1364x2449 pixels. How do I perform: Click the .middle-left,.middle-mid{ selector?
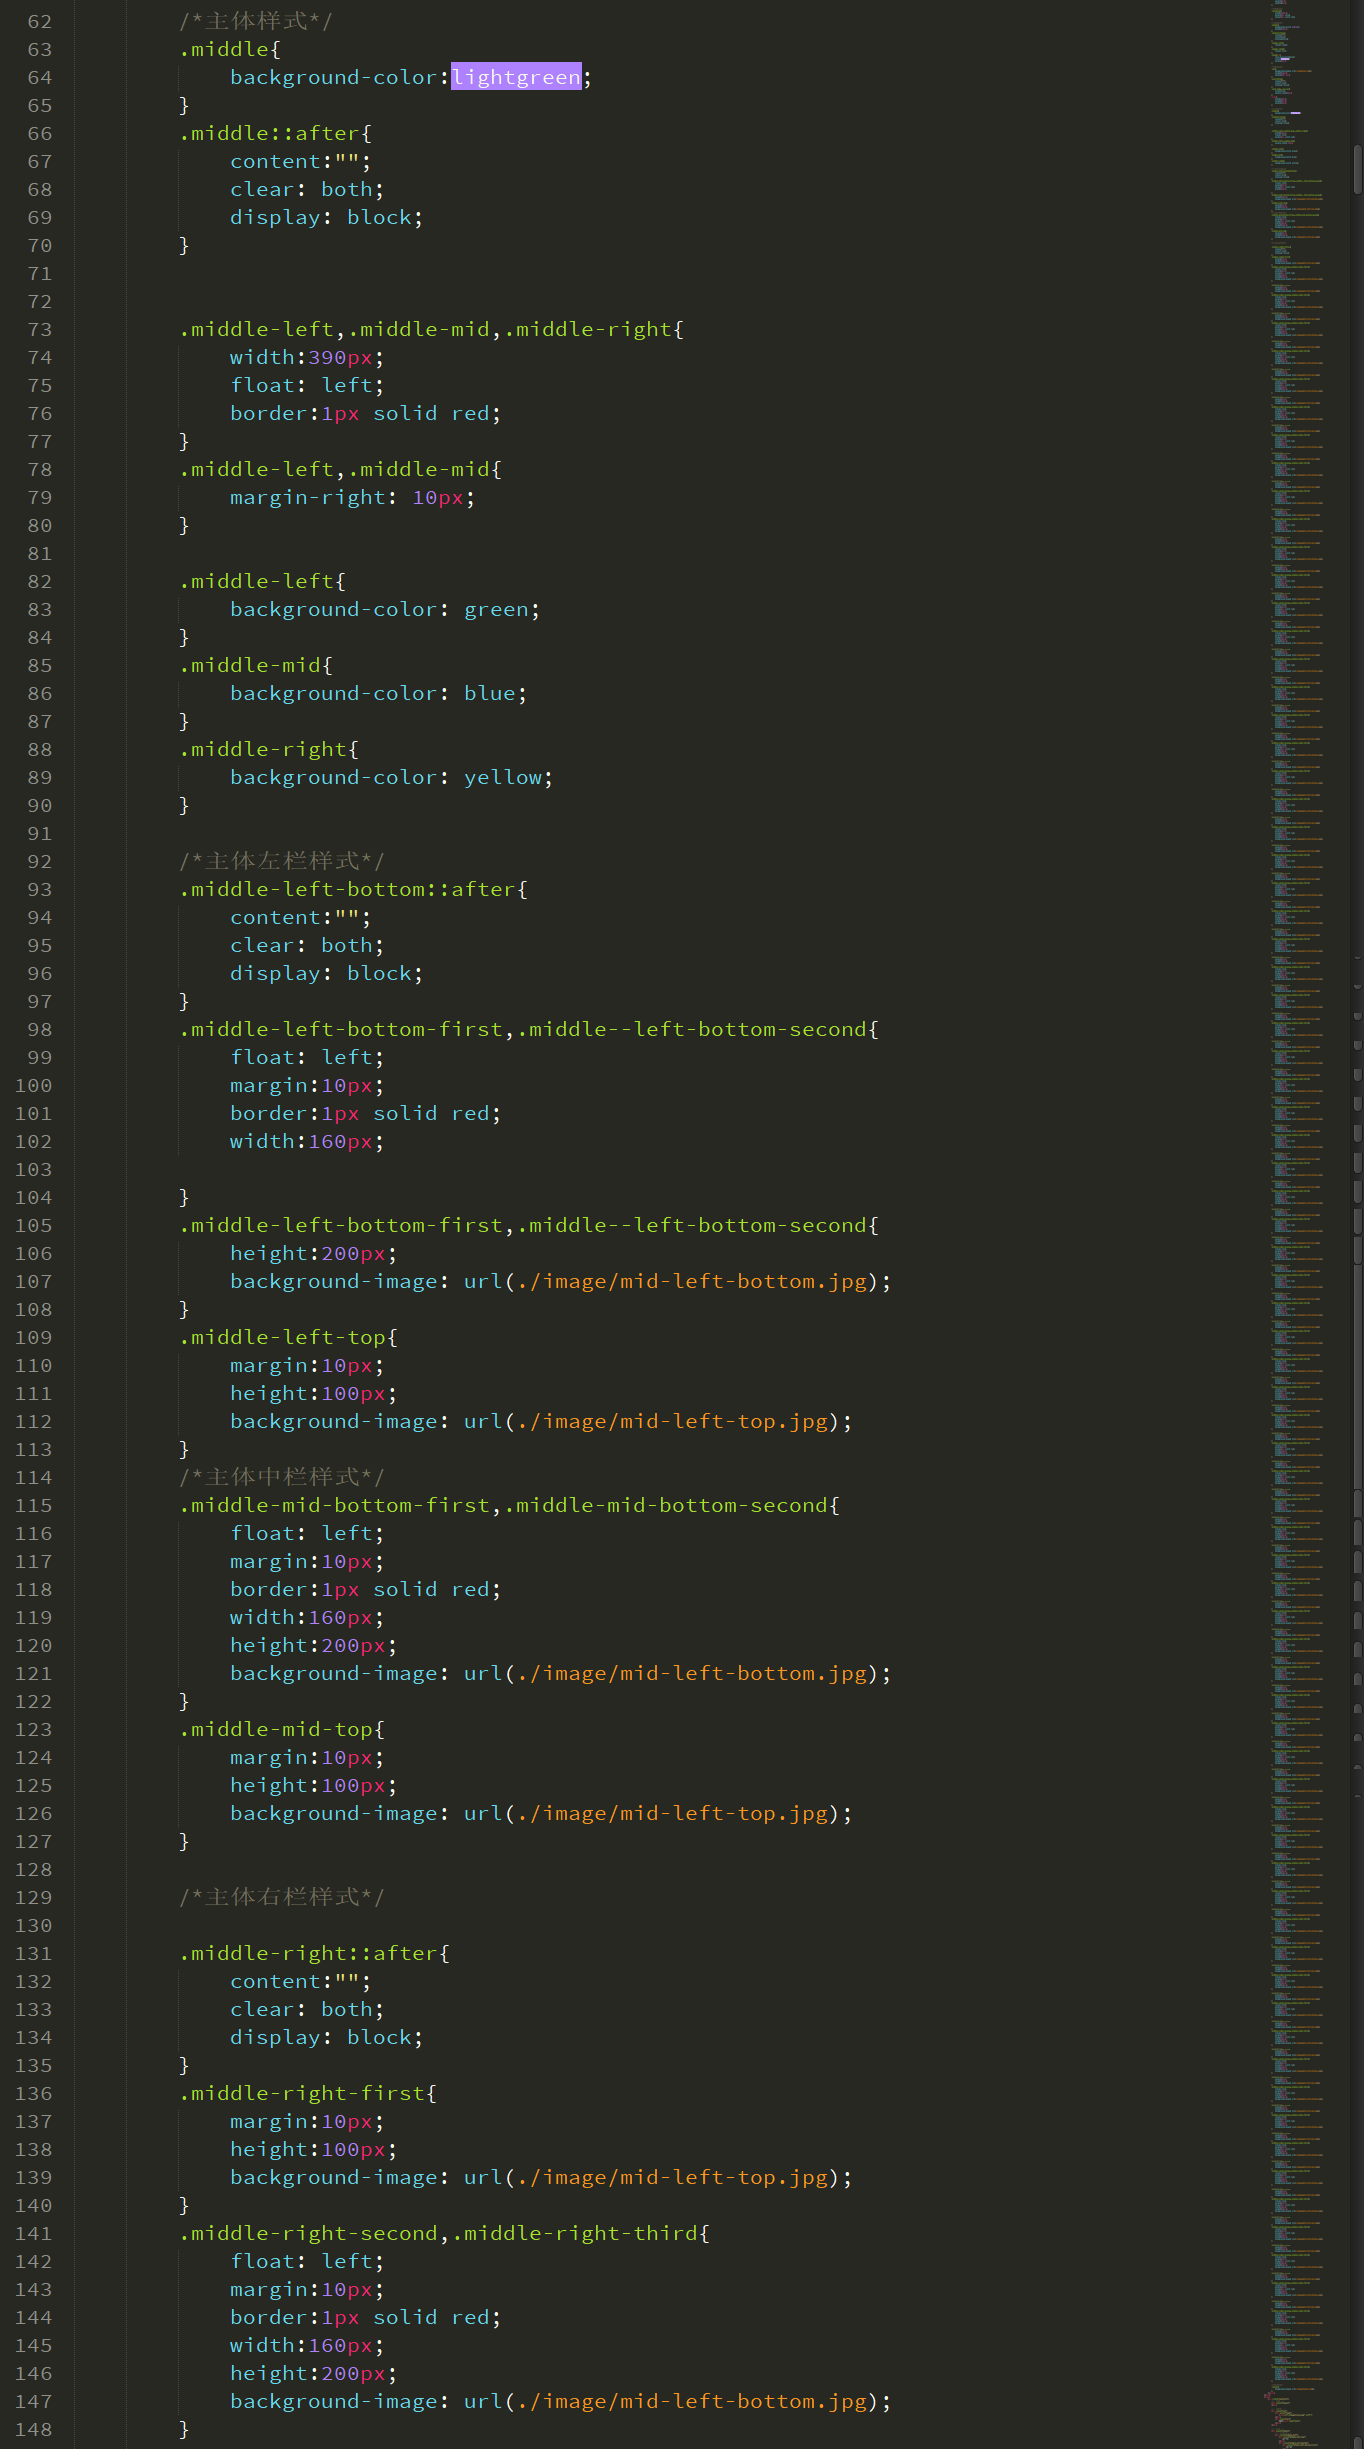pyautogui.click(x=340, y=469)
